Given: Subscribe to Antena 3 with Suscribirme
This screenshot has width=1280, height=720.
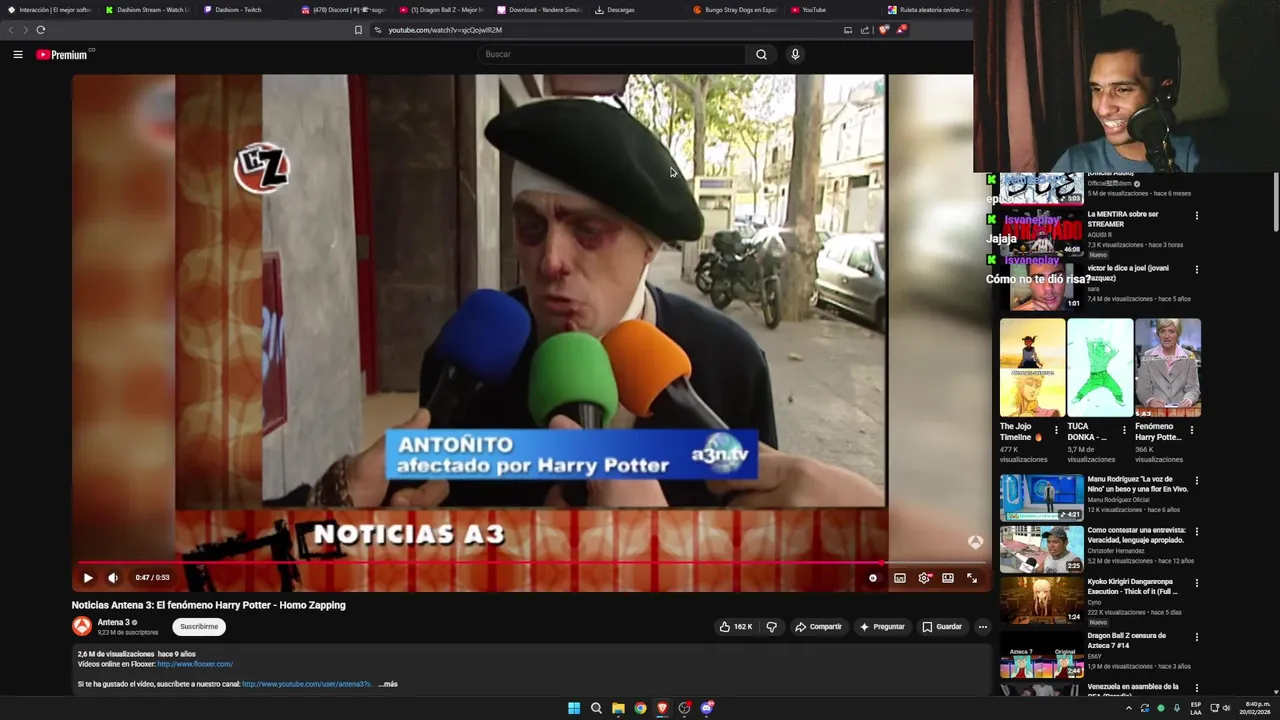Looking at the screenshot, I should coord(199,627).
